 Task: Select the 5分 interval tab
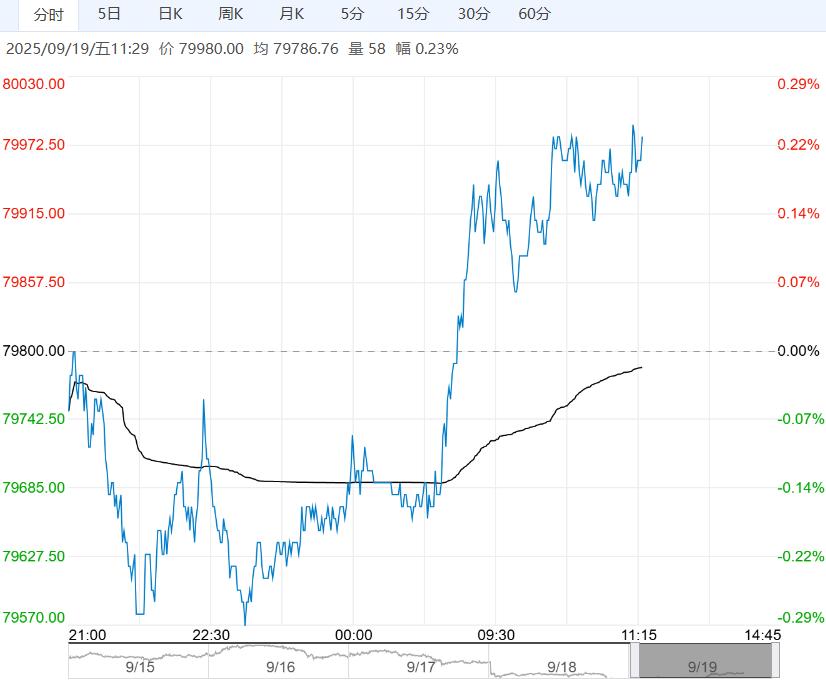pyautogui.click(x=352, y=15)
